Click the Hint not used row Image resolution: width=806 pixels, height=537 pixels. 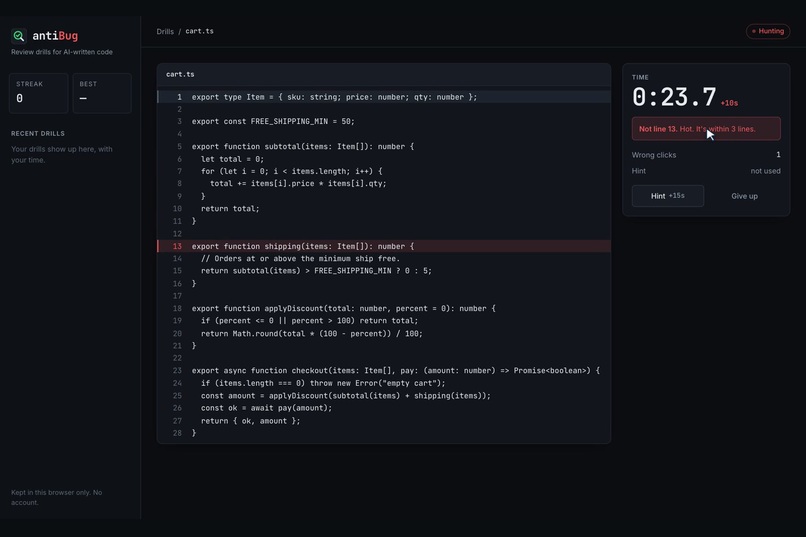706,171
